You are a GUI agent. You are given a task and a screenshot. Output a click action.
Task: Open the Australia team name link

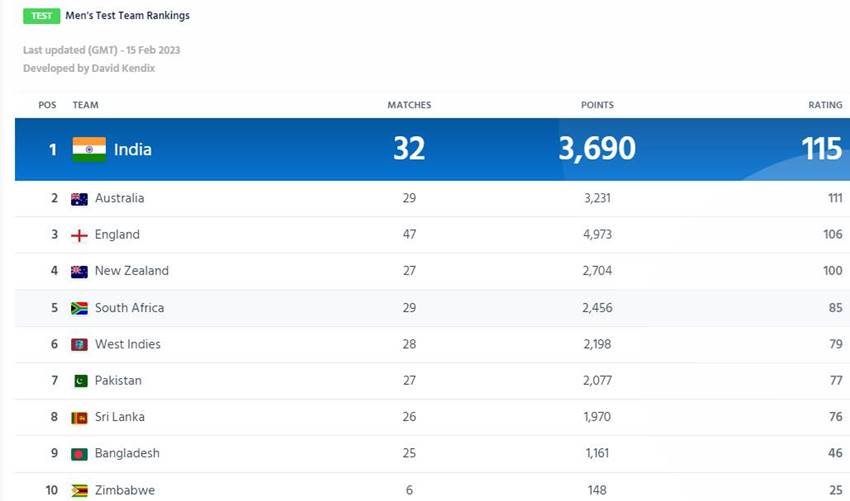pos(119,199)
